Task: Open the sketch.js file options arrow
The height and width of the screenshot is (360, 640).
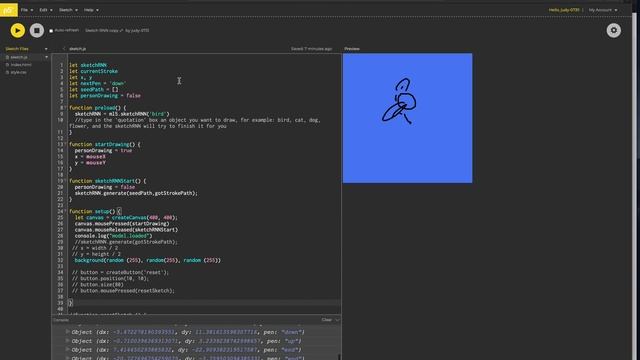Action: coord(47,57)
